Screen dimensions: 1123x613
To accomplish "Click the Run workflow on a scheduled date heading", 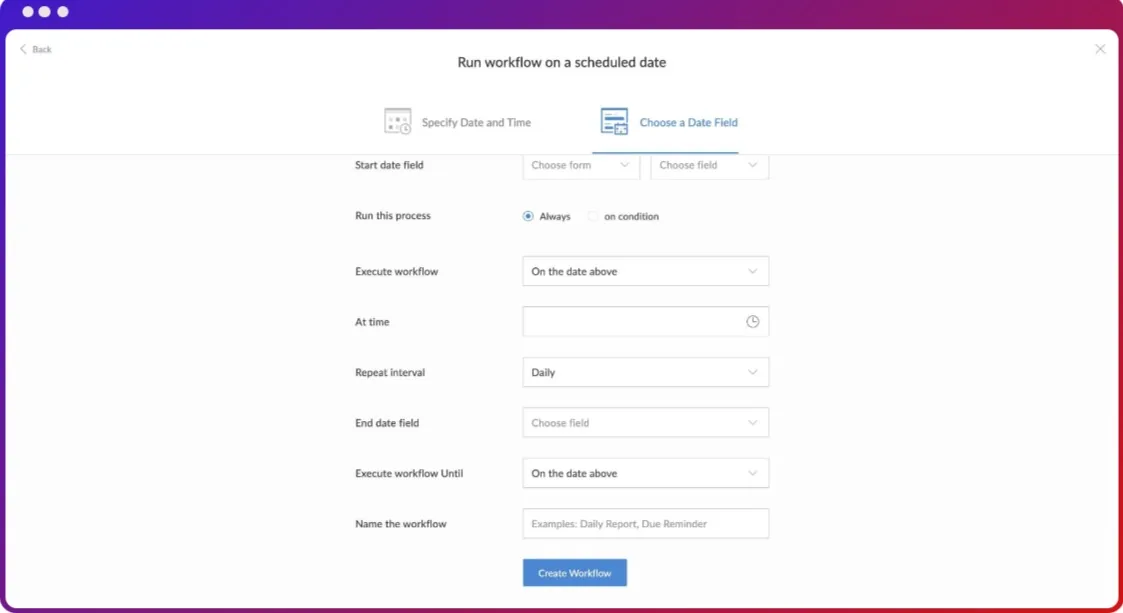I will [x=562, y=62].
